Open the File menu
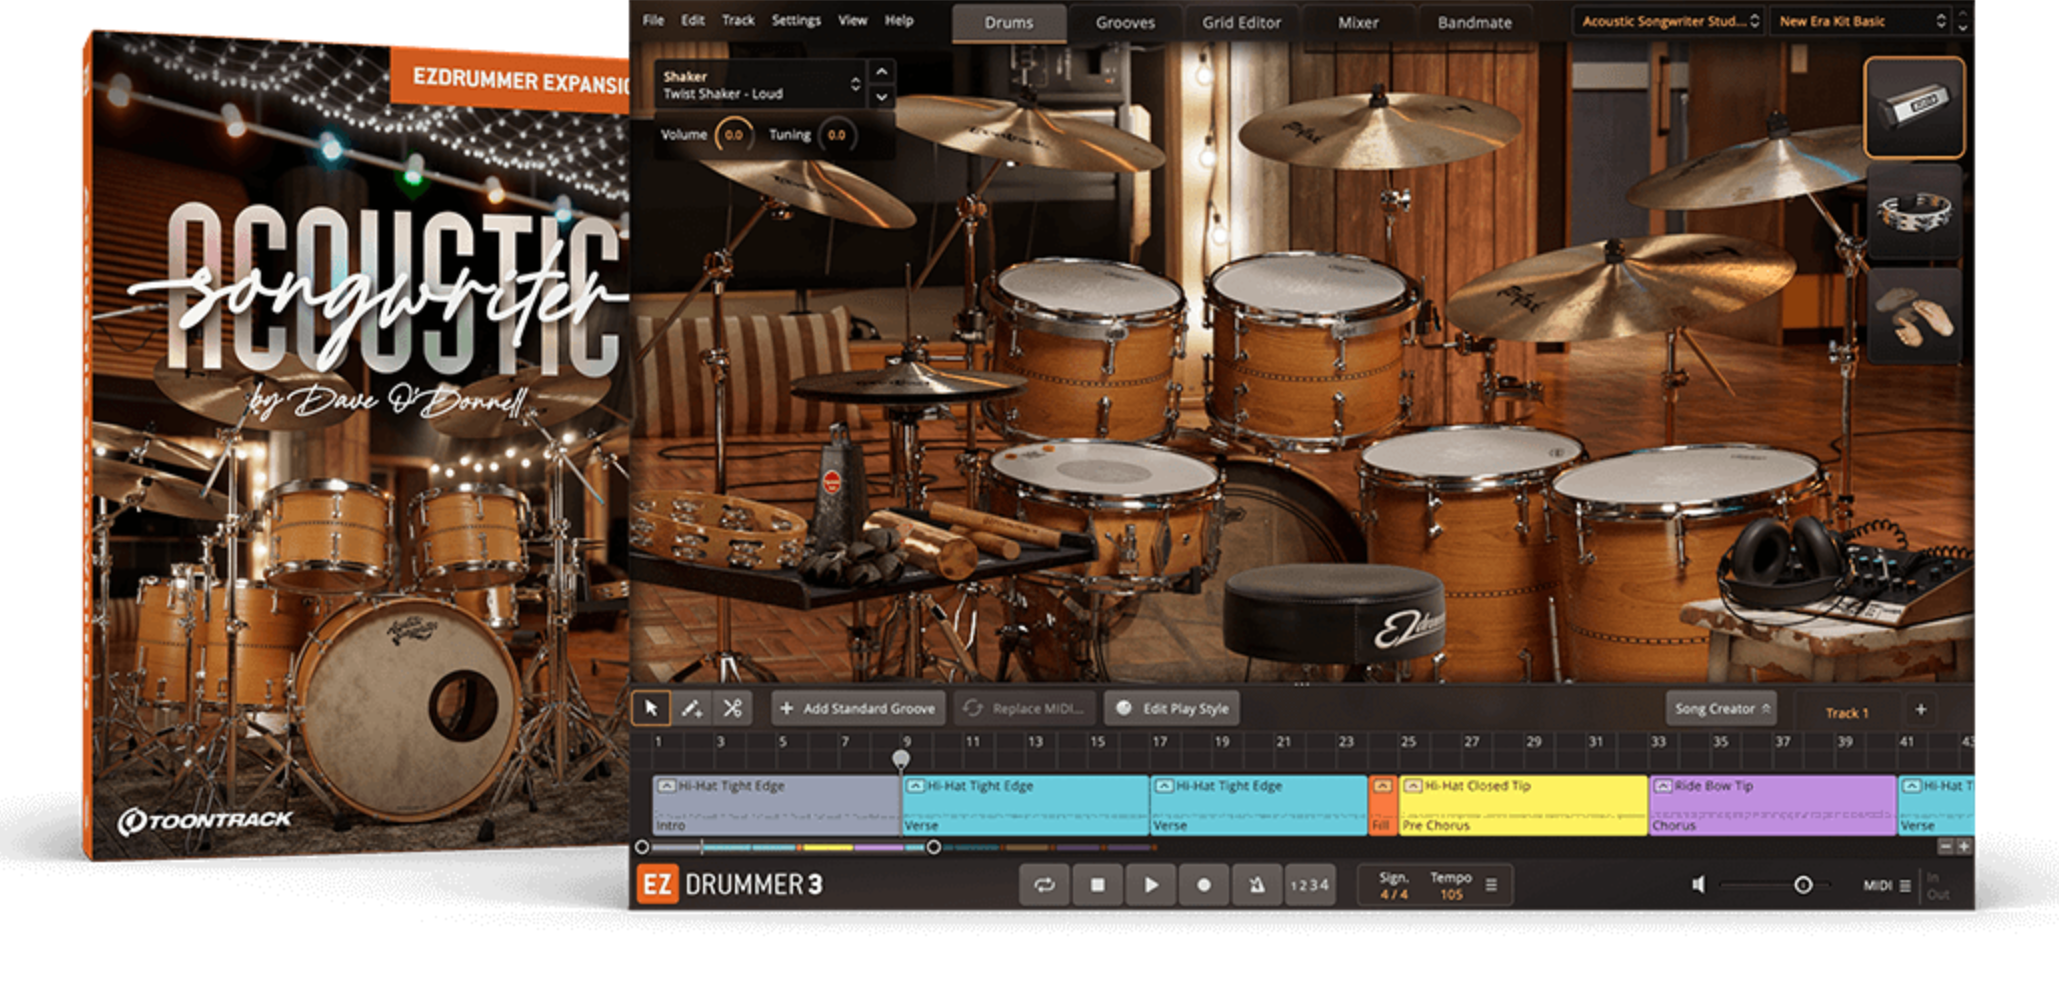Image resolution: width=2059 pixels, height=1003 pixels. pos(653,20)
